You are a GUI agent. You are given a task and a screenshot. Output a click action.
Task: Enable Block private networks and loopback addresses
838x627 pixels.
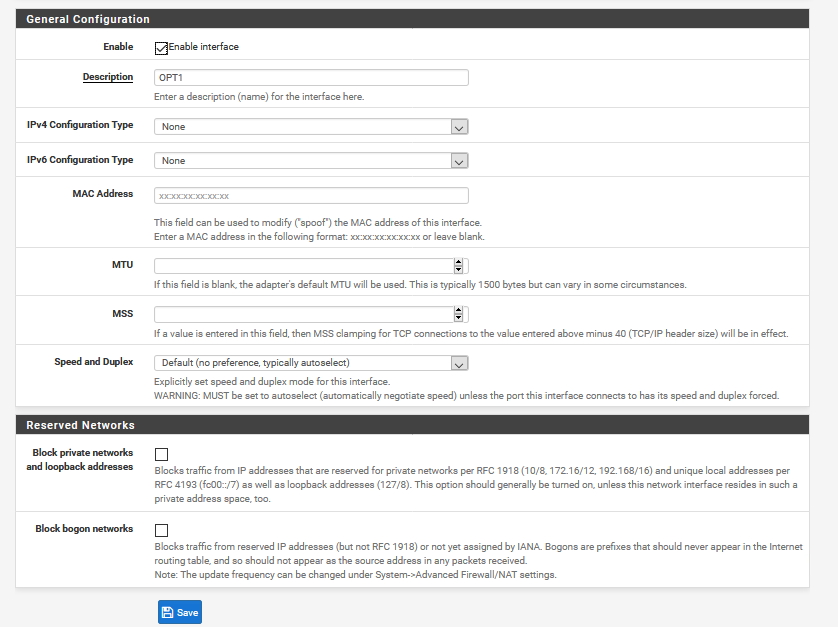click(x=161, y=454)
